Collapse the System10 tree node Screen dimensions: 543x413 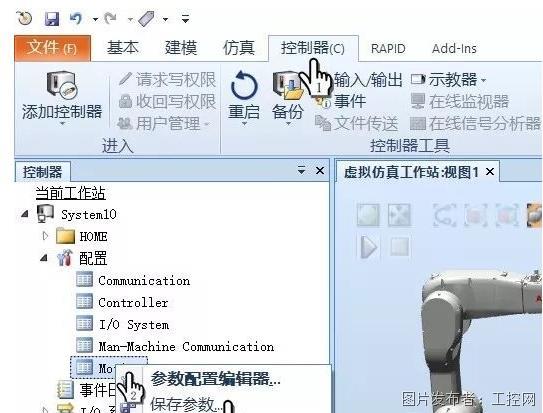click(25, 214)
